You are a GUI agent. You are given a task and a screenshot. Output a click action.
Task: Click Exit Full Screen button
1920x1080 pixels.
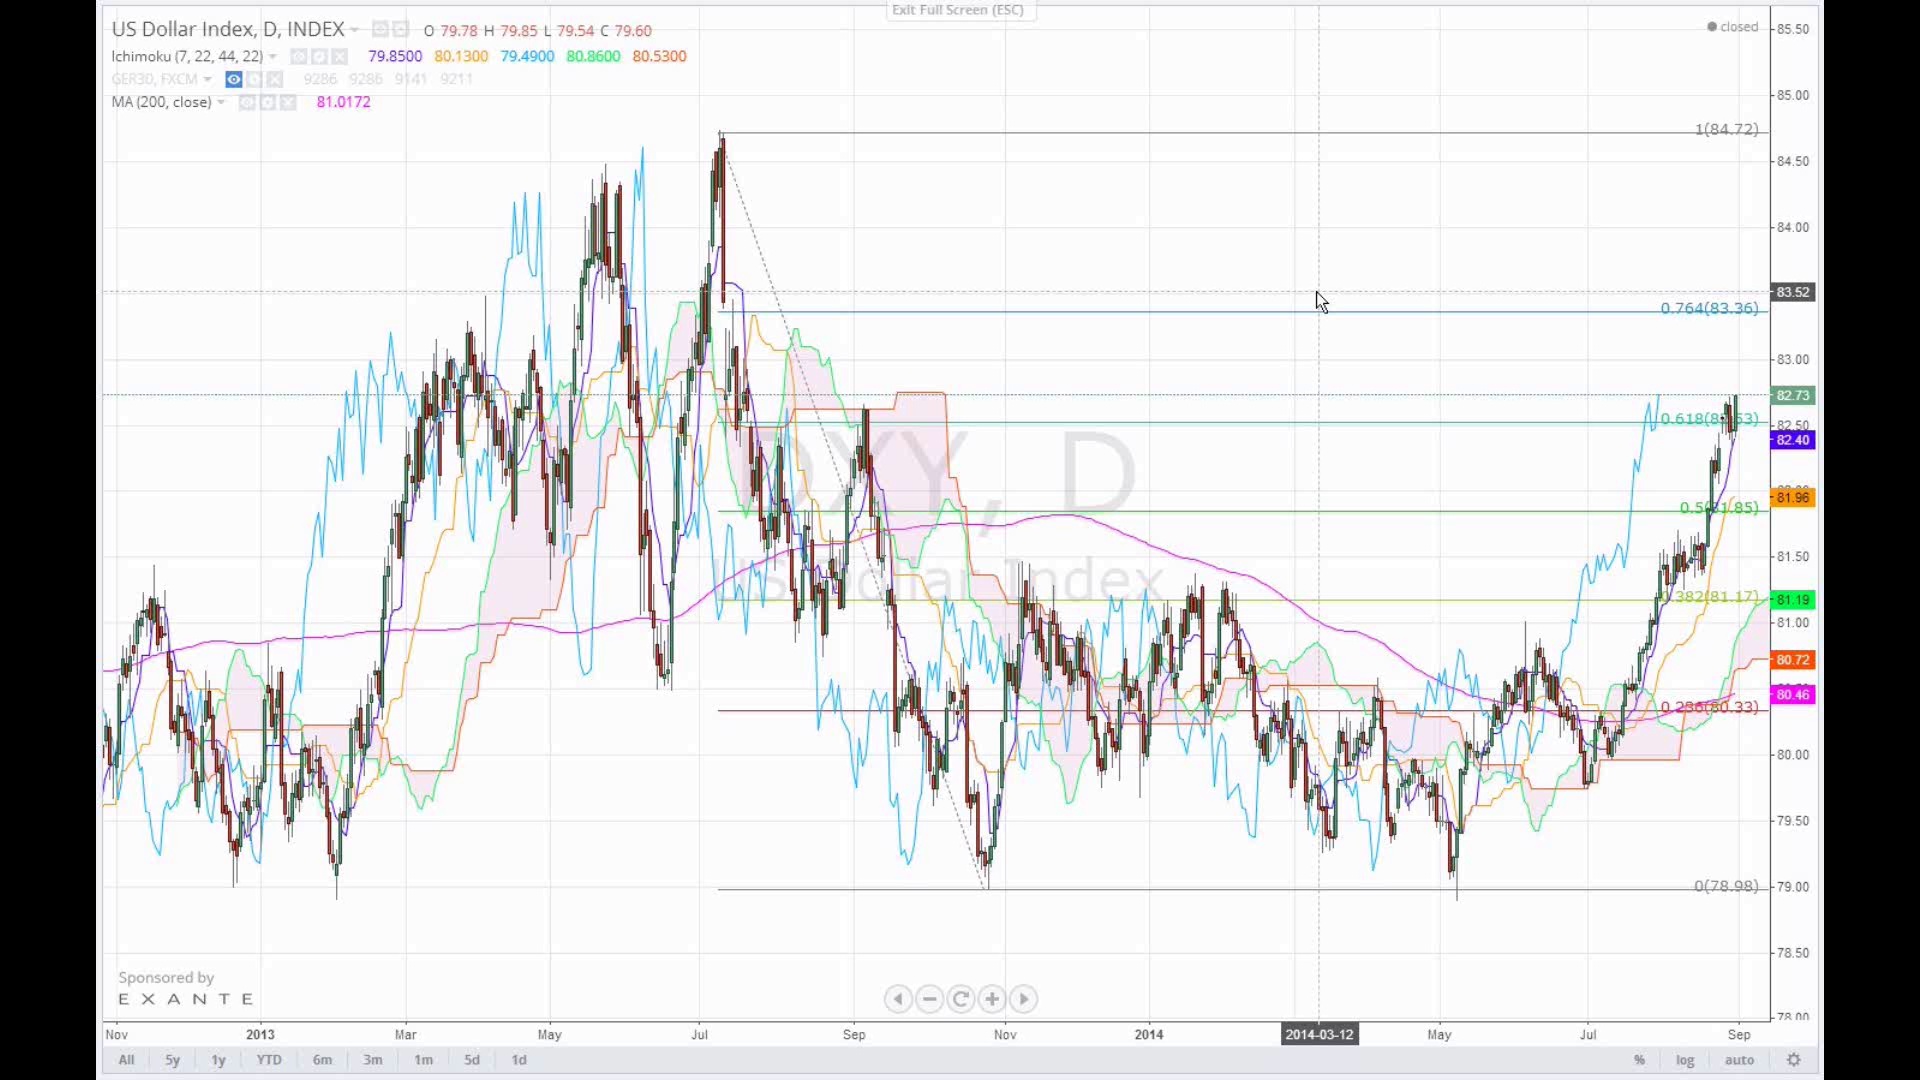(957, 10)
